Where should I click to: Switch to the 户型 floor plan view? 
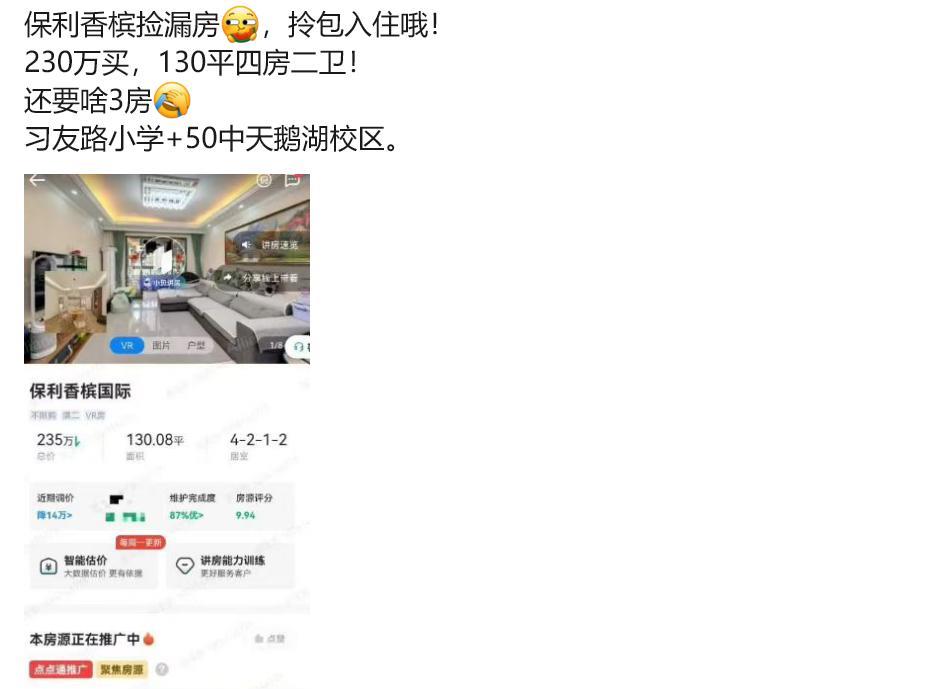tap(196, 345)
